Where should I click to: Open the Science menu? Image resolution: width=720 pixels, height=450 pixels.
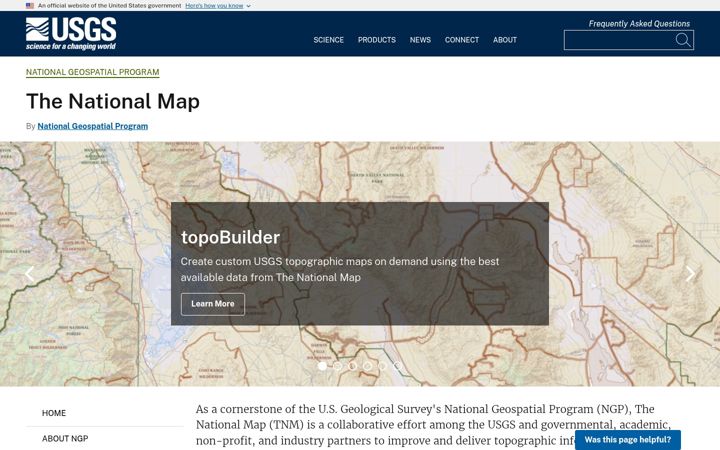328,40
